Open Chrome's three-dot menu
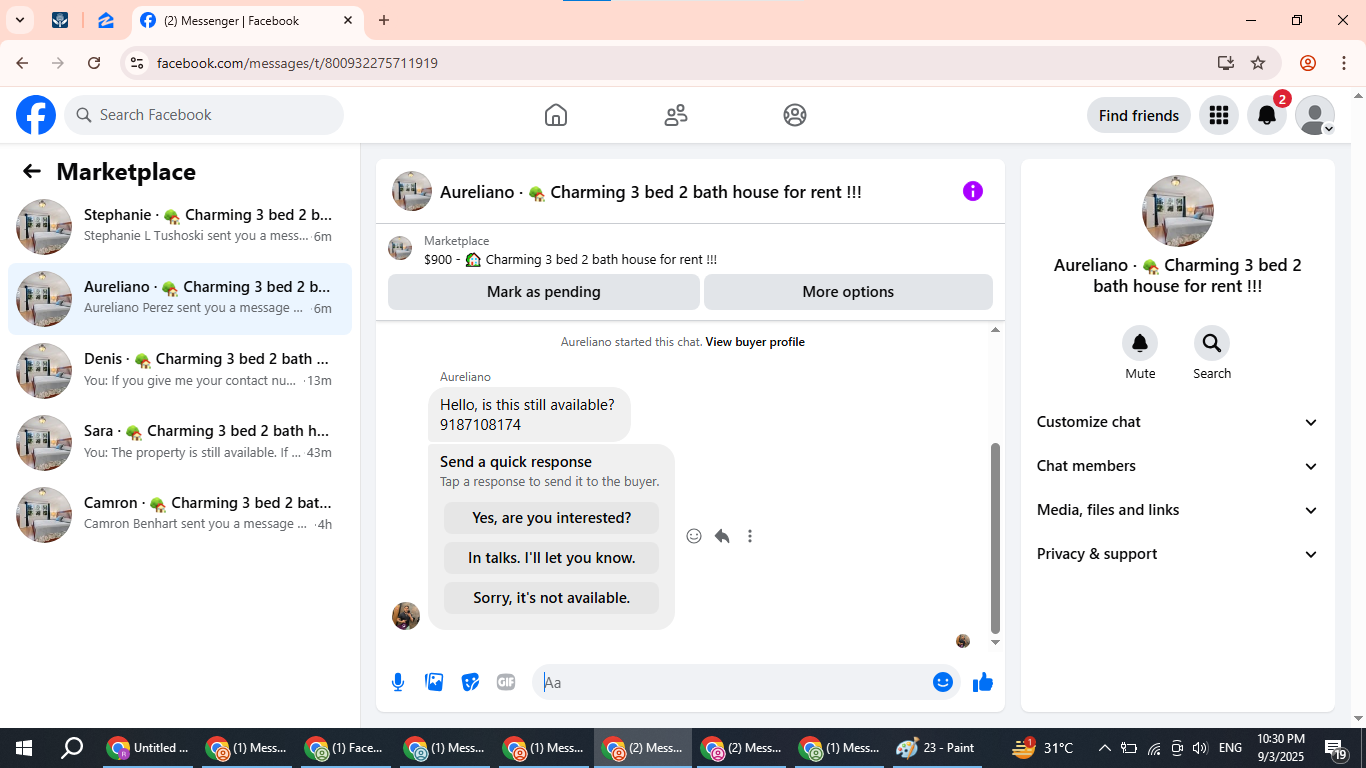Image resolution: width=1366 pixels, height=768 pixels. pos(1343,63)
